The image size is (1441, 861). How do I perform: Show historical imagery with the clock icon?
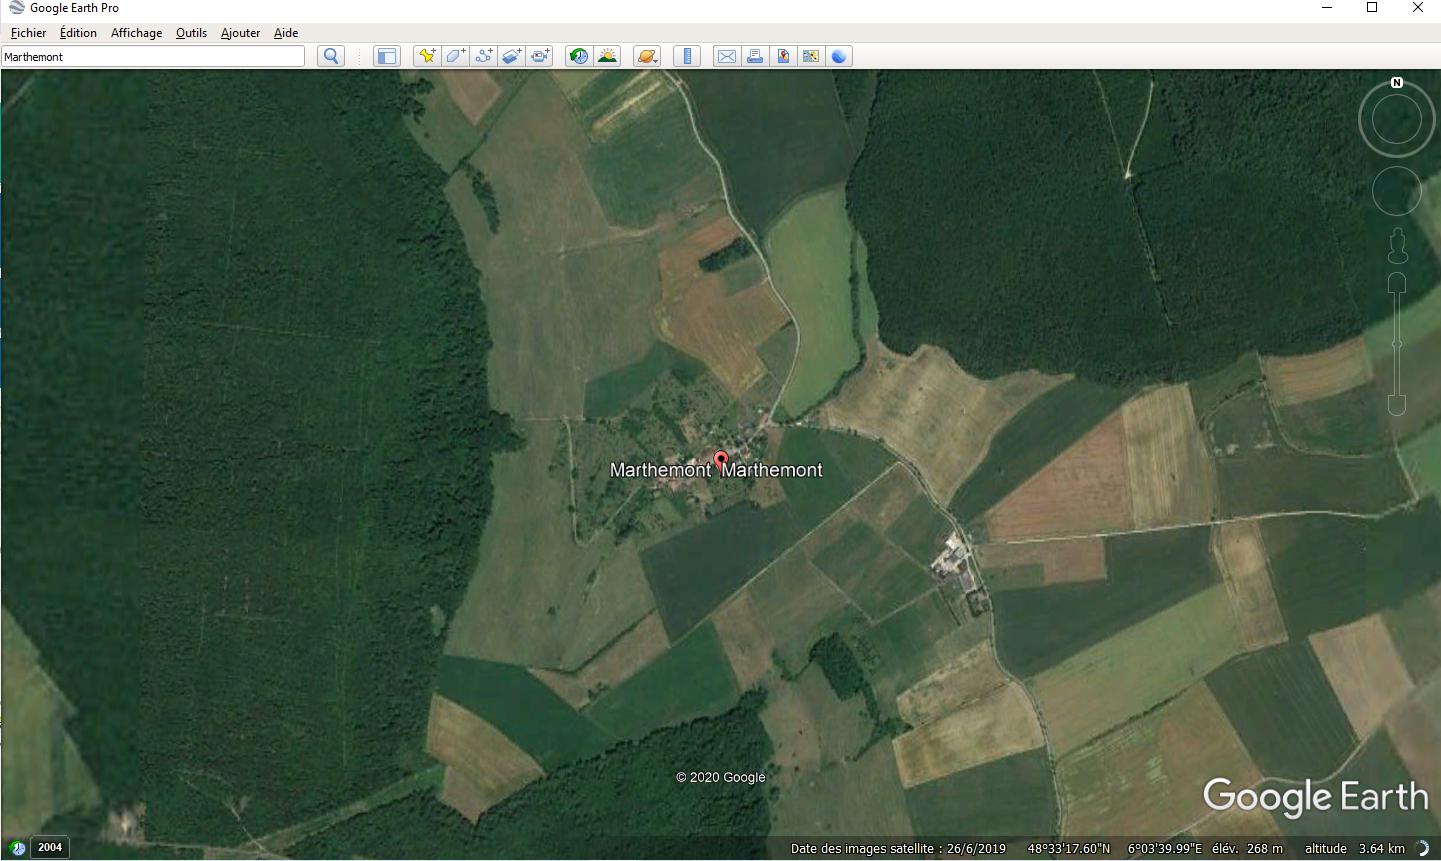coord(579,56)
